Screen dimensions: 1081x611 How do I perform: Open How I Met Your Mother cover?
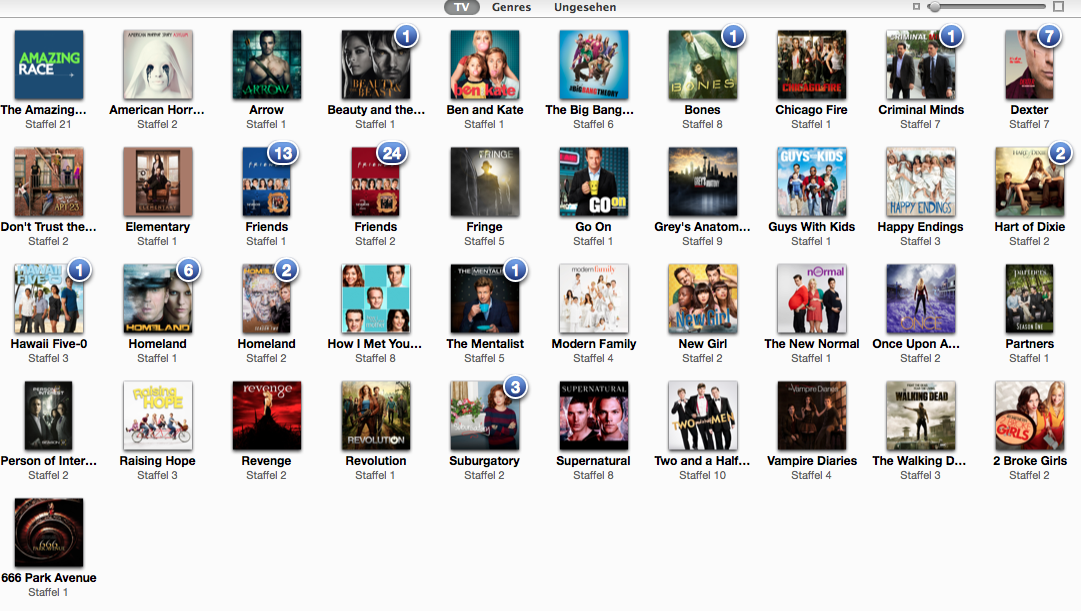tap(375, 299)
